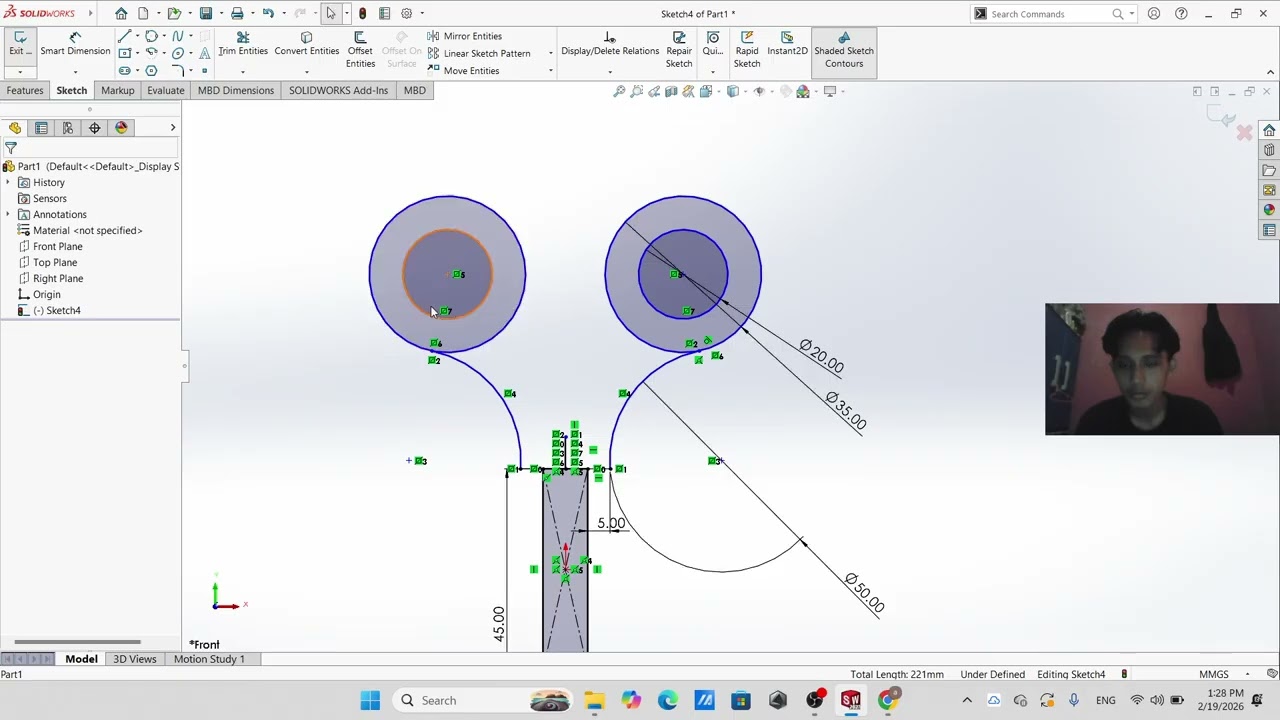Select the Straight Slot tool
The image size is (1280, 720).
click(x=124, y=71)
